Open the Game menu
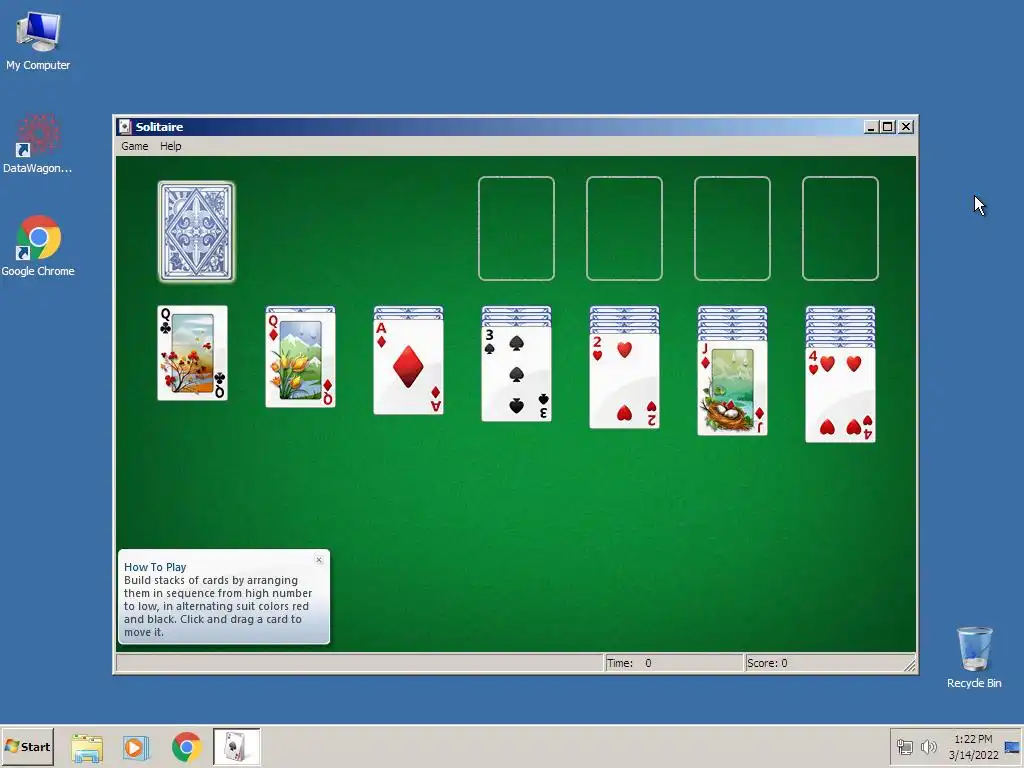The image size is (1024, 768). tap(135, 146)
